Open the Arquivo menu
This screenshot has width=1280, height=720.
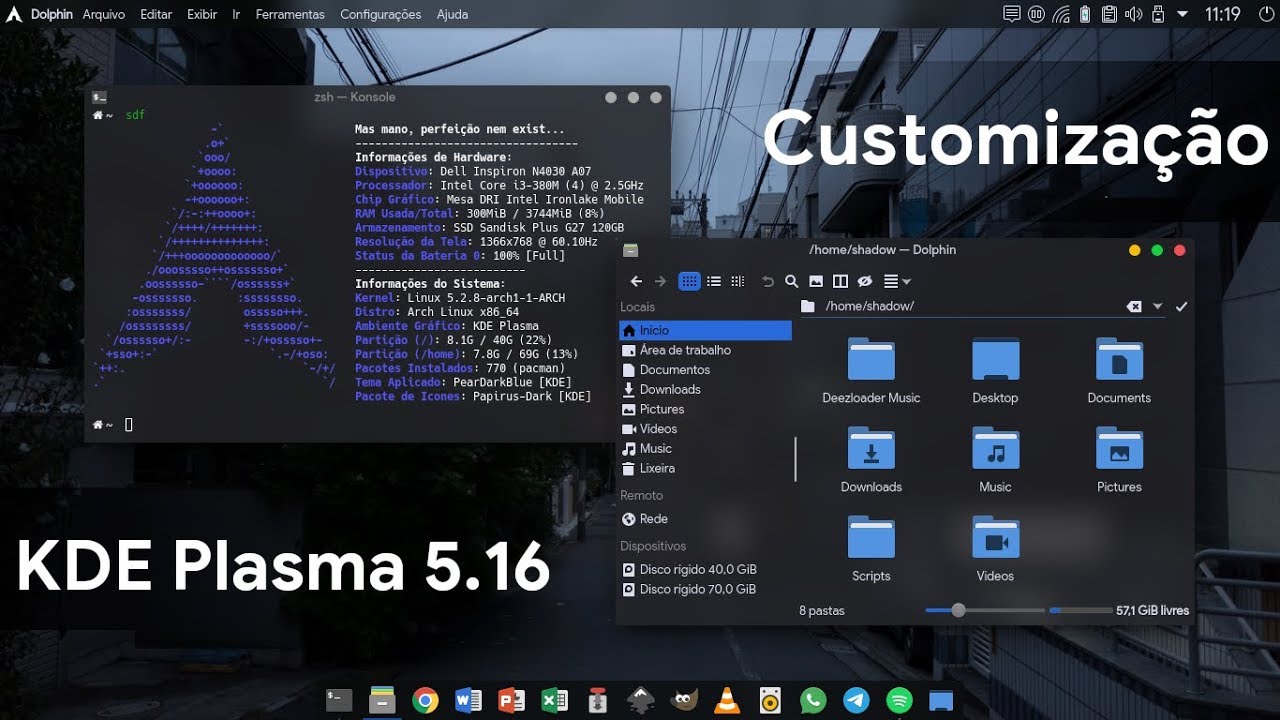tap(104, 14)
